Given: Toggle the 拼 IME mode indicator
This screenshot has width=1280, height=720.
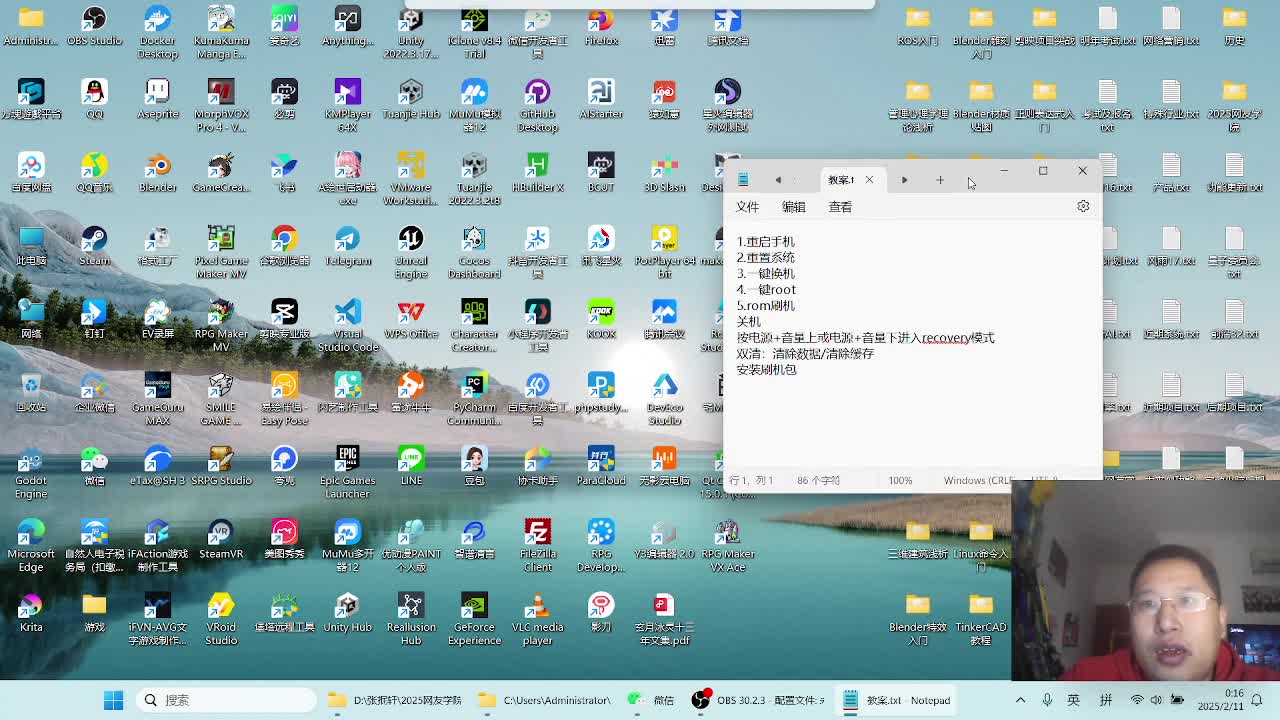Looking at the screenshot, I should 1106,700.
